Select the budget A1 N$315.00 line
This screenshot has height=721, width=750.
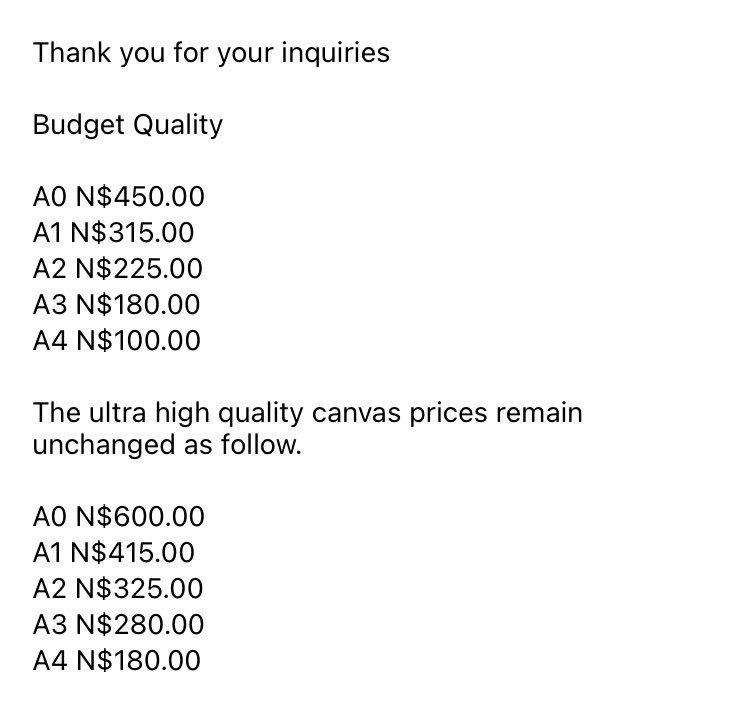(113, 233)
